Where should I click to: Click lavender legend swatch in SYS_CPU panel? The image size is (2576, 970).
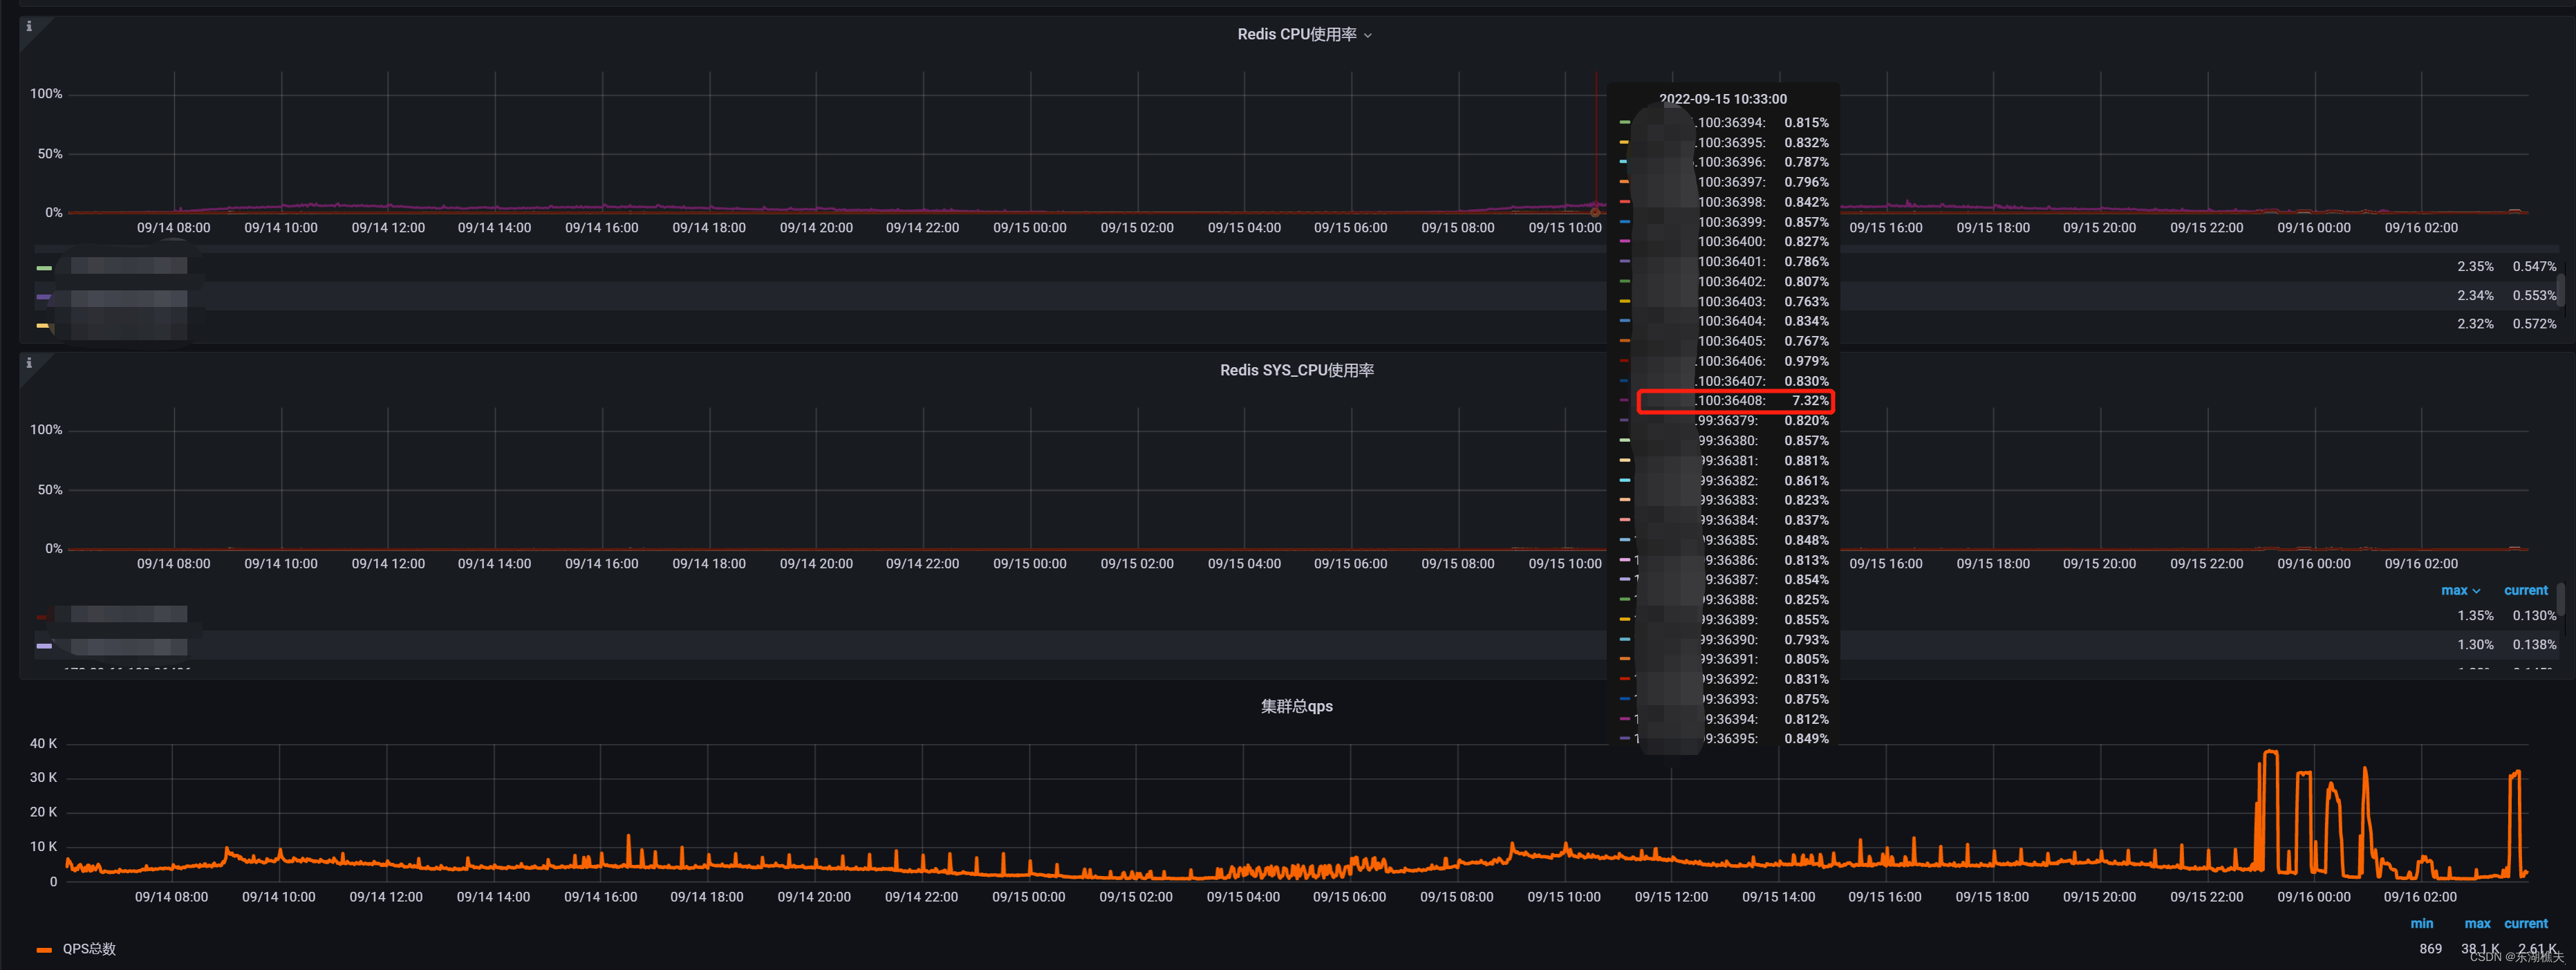pyautogui.click(x=44, y=646)
